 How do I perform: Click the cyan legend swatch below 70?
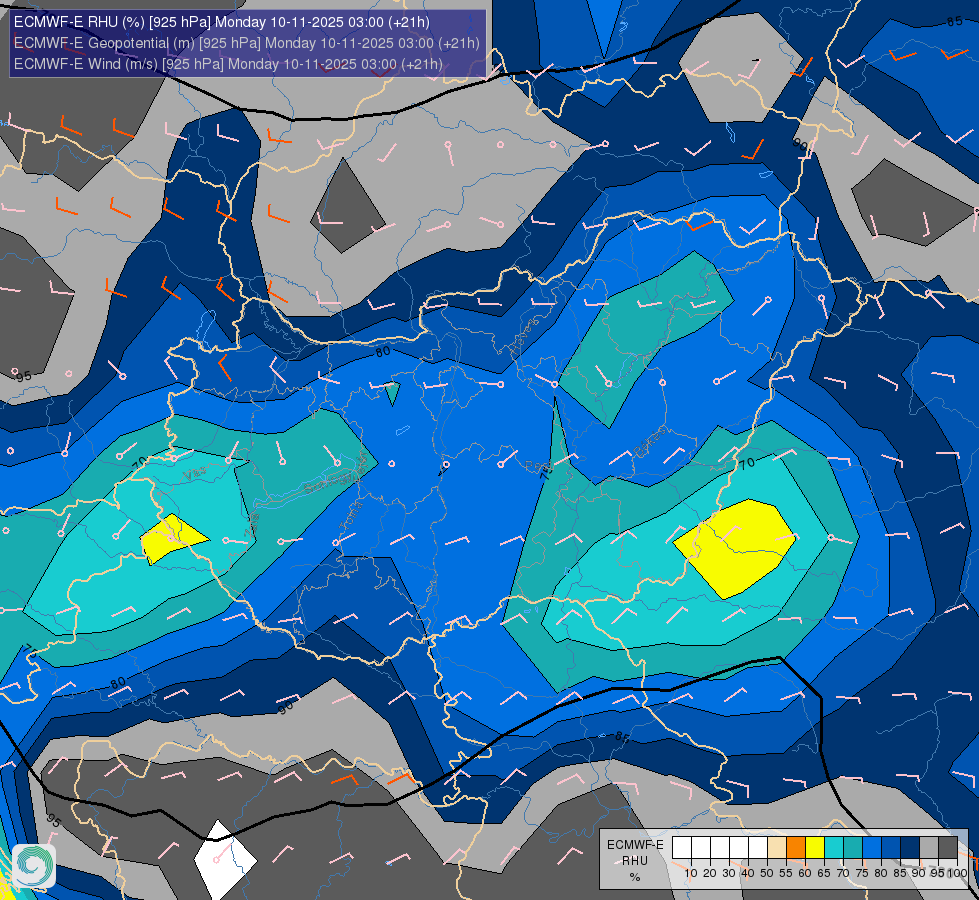coord(834,848)
